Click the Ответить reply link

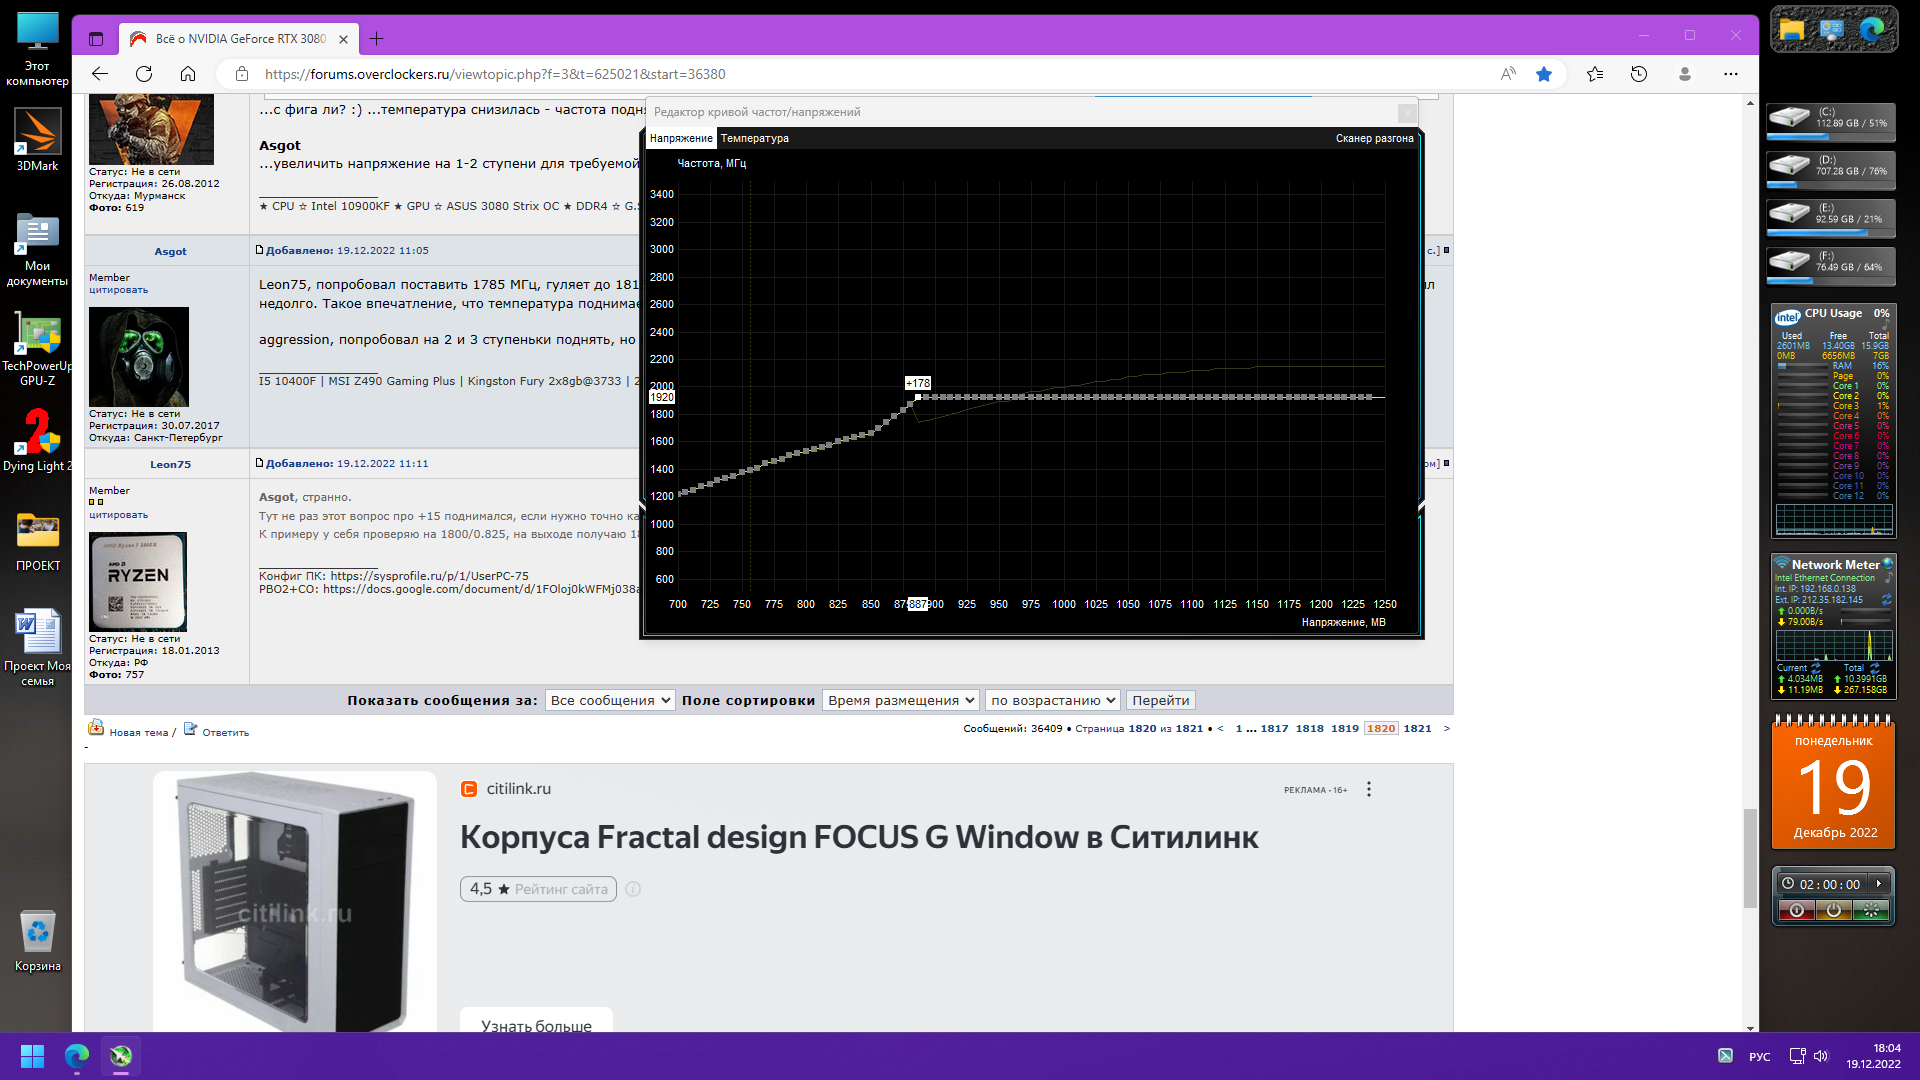click(225, 732)
